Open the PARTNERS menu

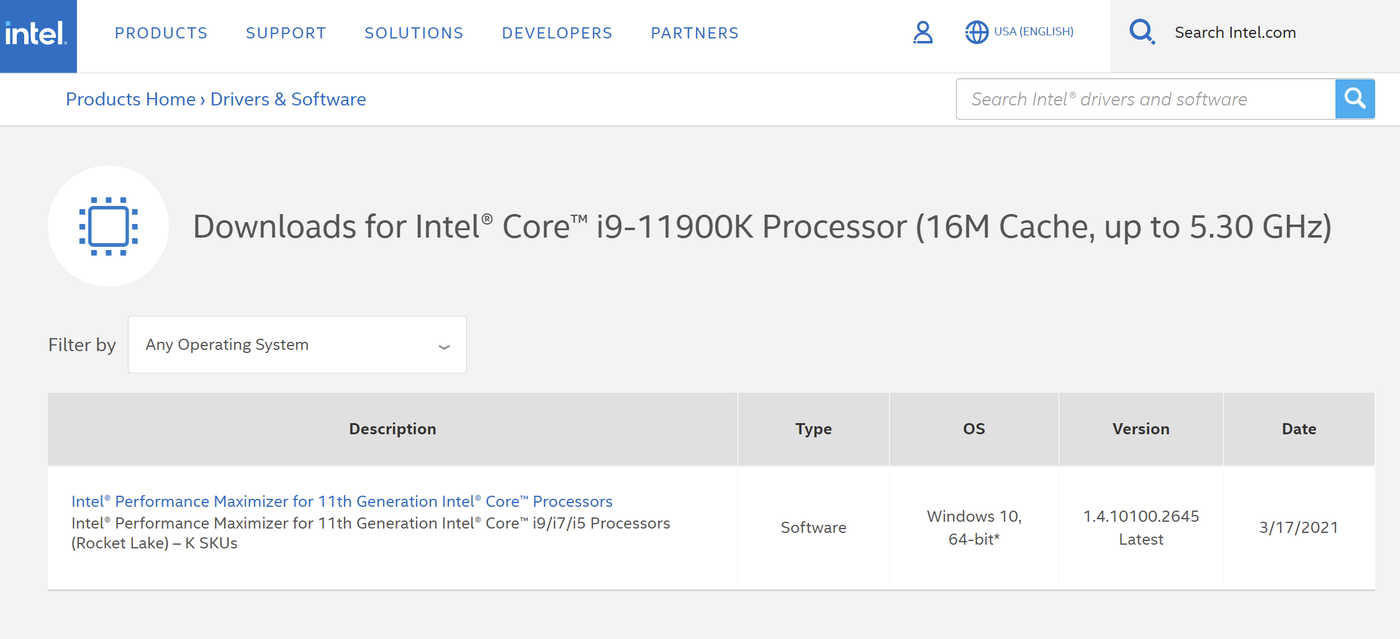(x=694, y=33)
